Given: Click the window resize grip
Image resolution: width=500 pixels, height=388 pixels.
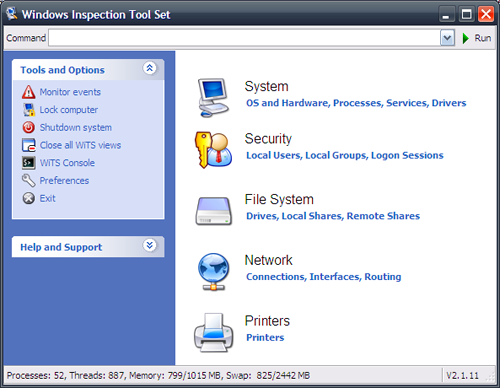Looking at the screenshot, I should pyautogui.click(x=490, y=377).
